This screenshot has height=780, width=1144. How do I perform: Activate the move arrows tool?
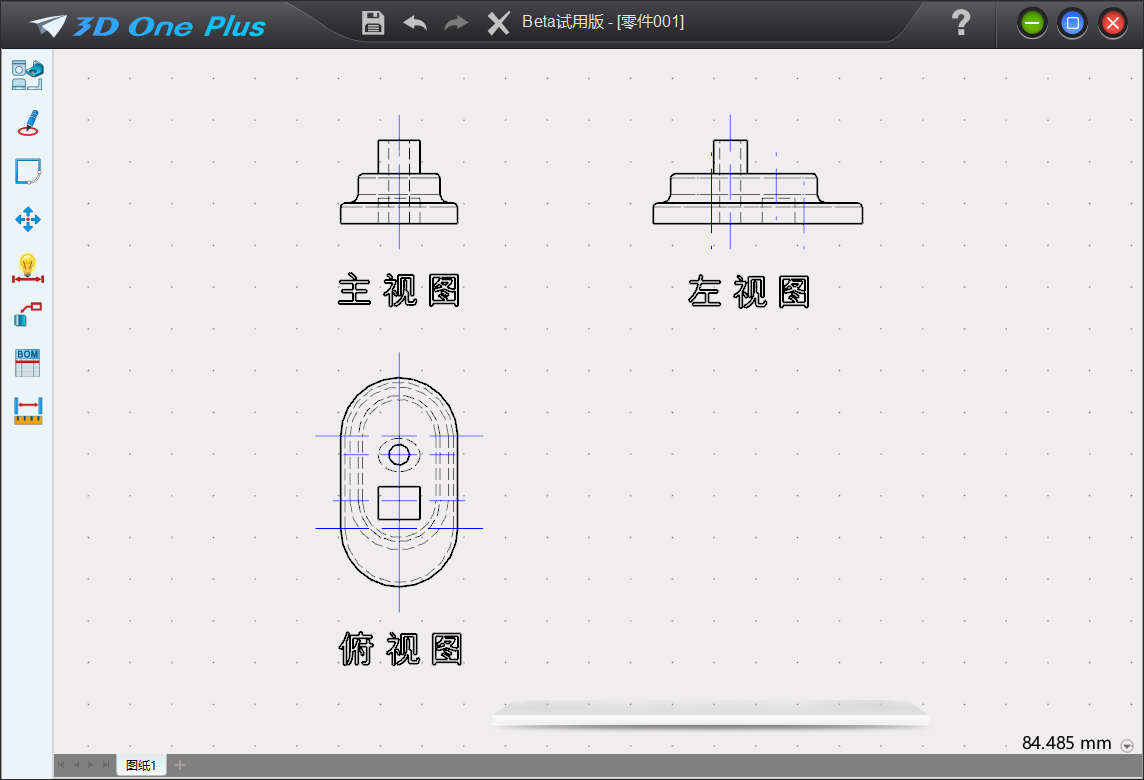pos(27,219)
